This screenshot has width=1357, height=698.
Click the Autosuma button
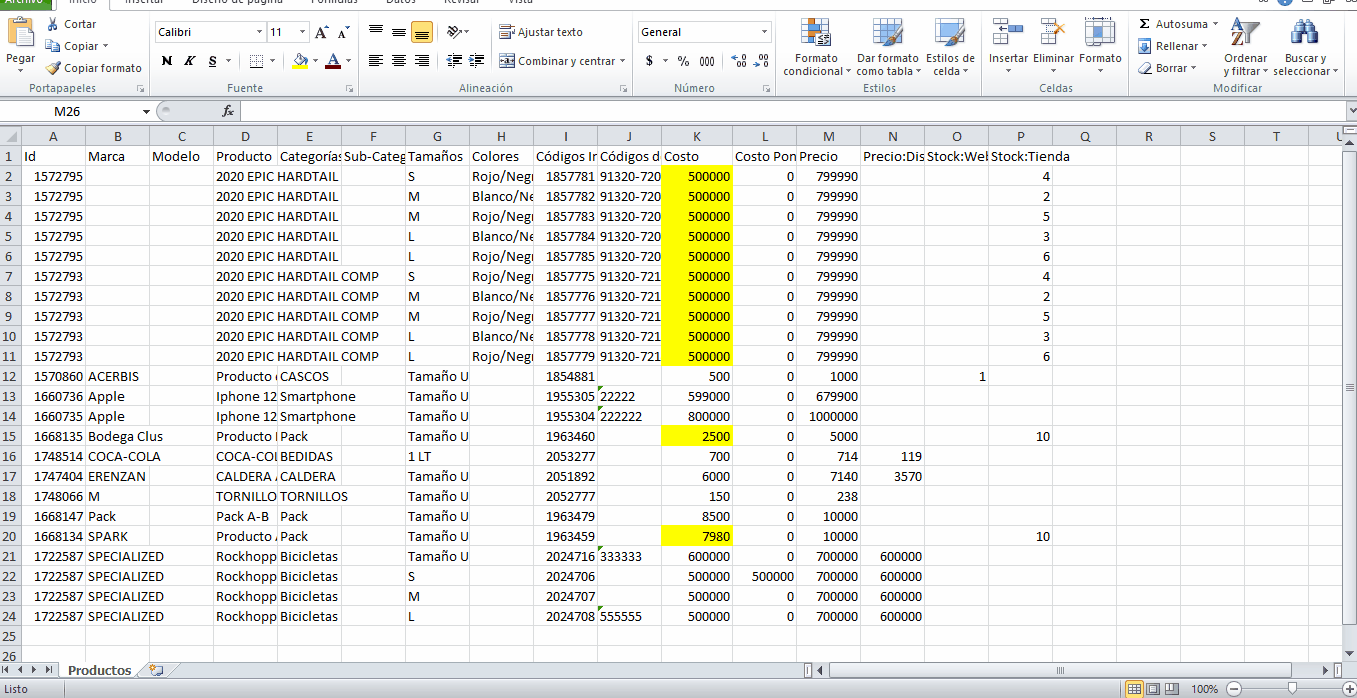pos(1172,24)
